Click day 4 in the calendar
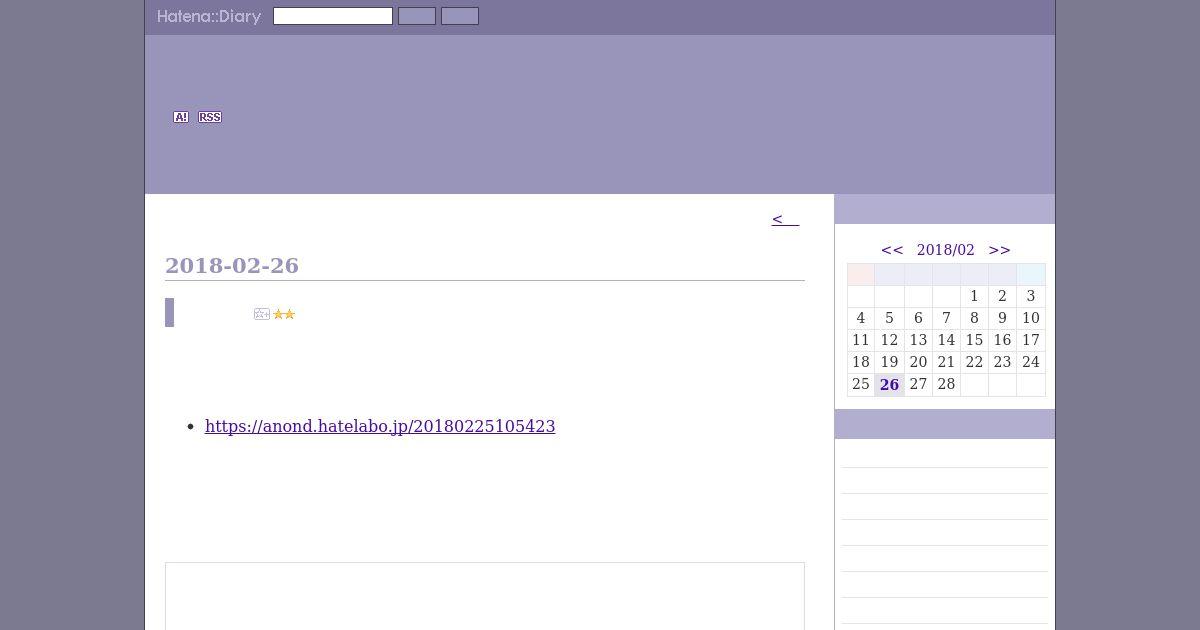 coord(860,318)
